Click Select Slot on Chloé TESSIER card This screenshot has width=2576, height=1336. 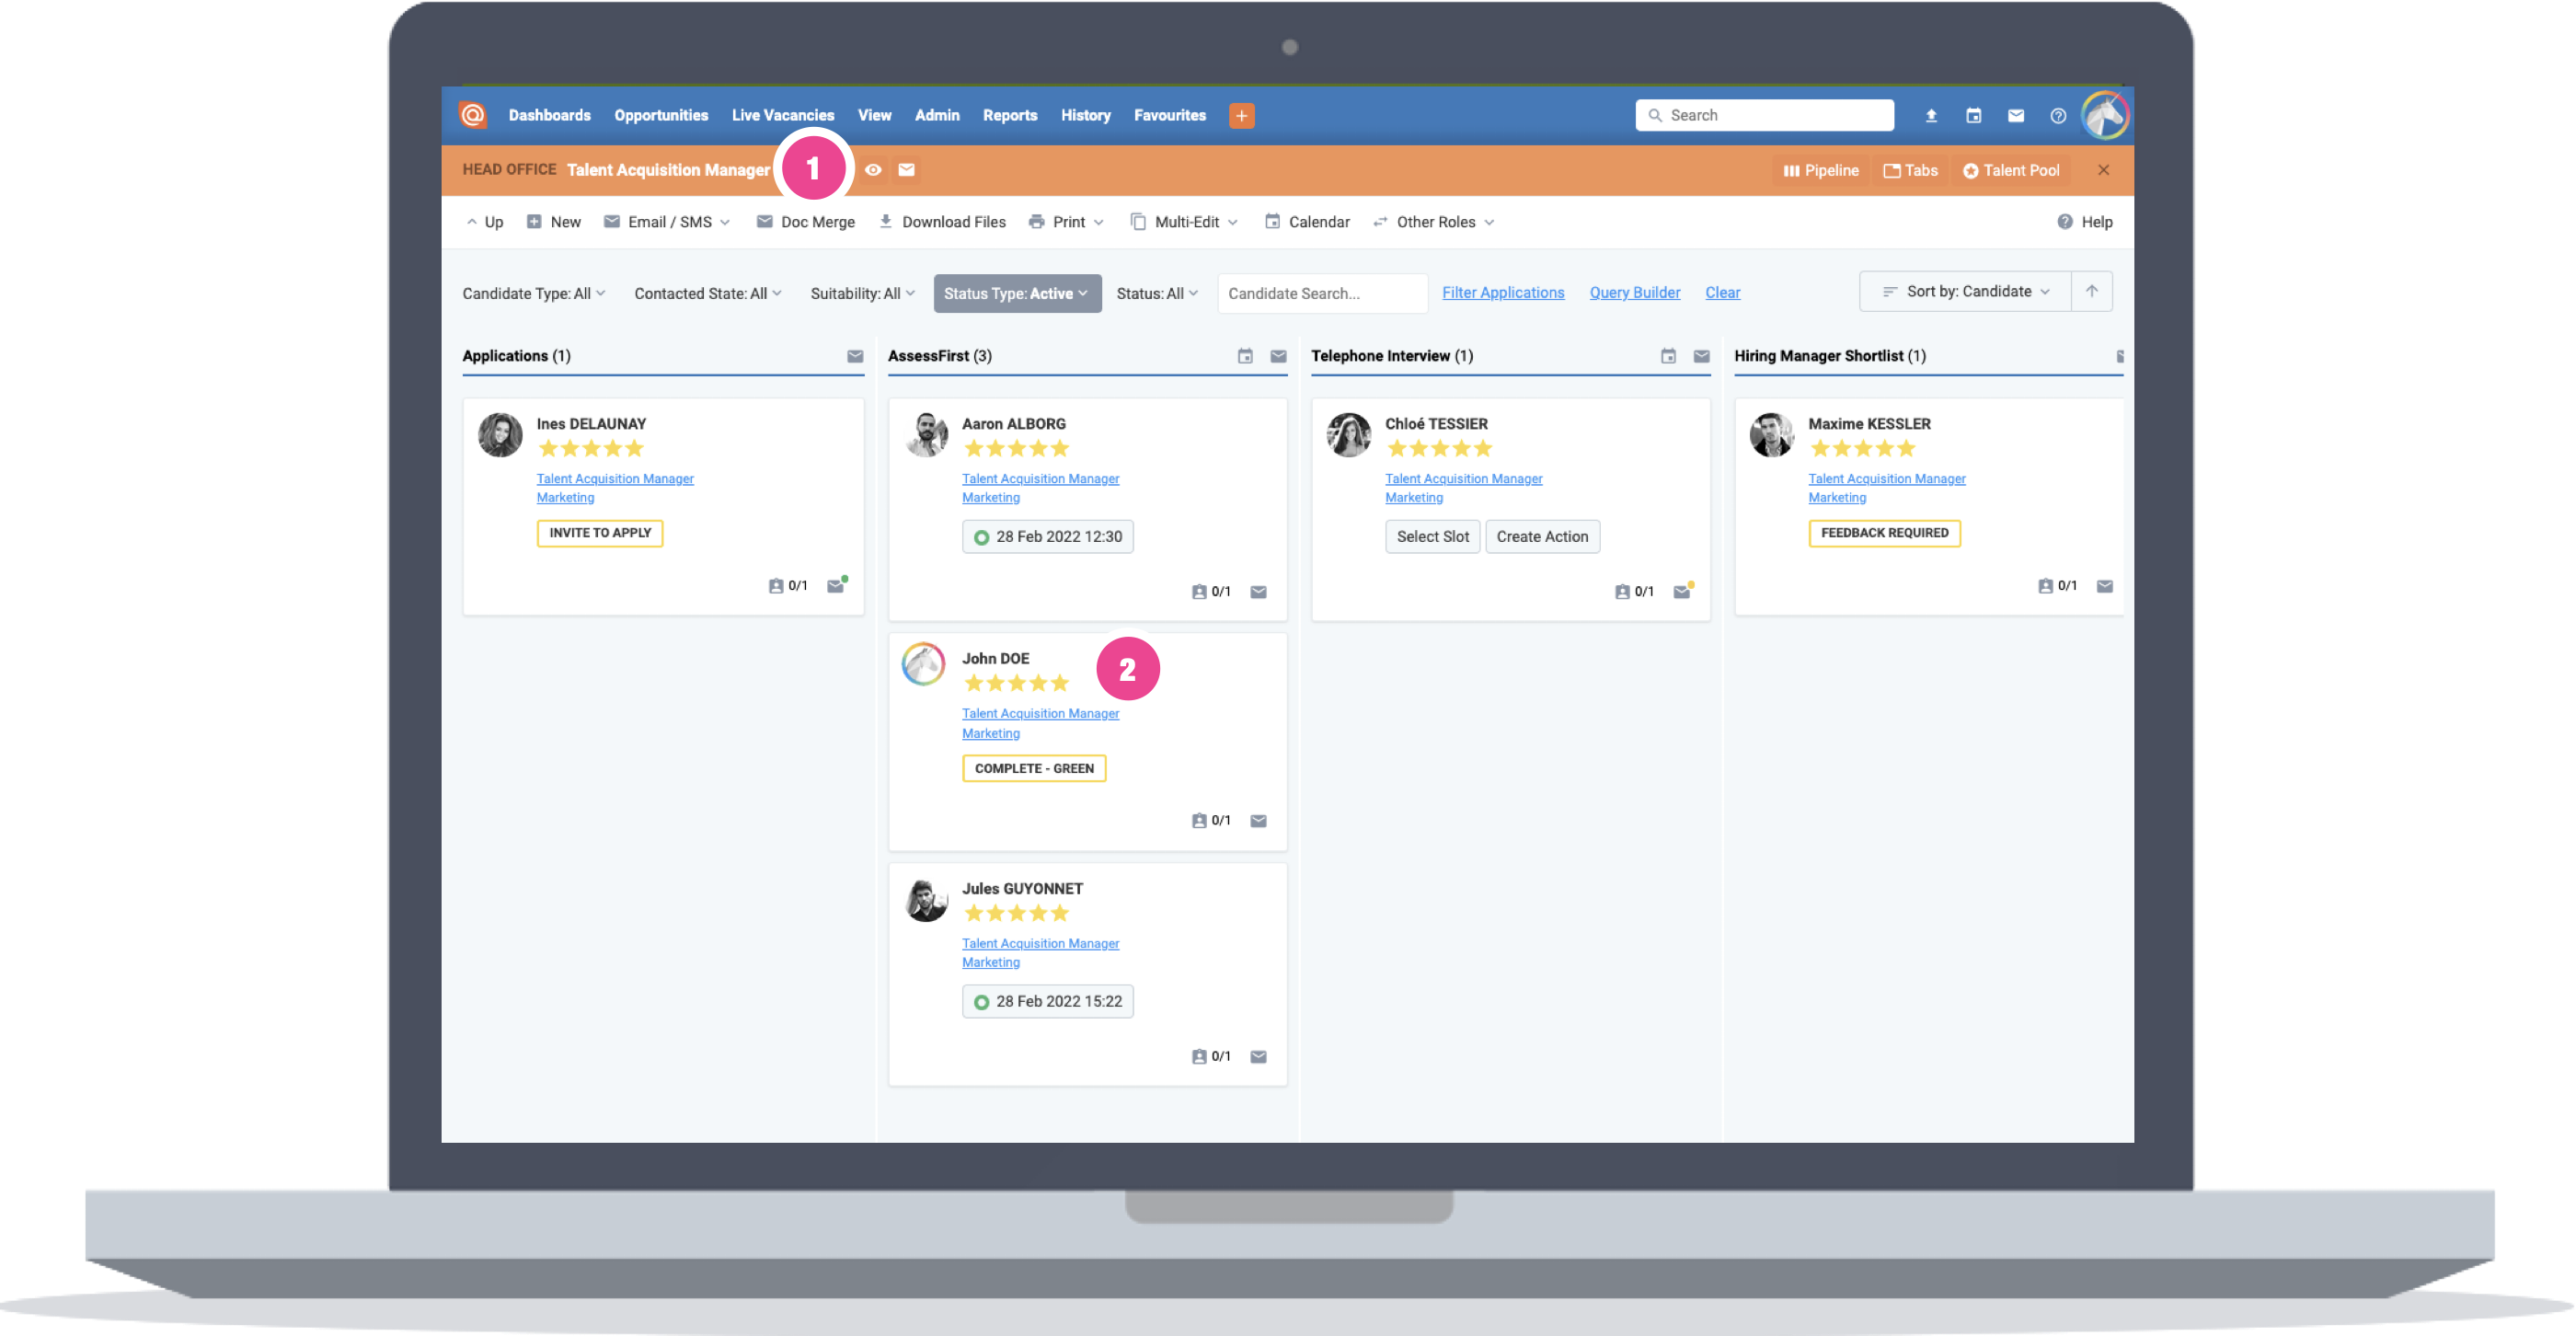pyautogui.click(x=1432, y=537)
